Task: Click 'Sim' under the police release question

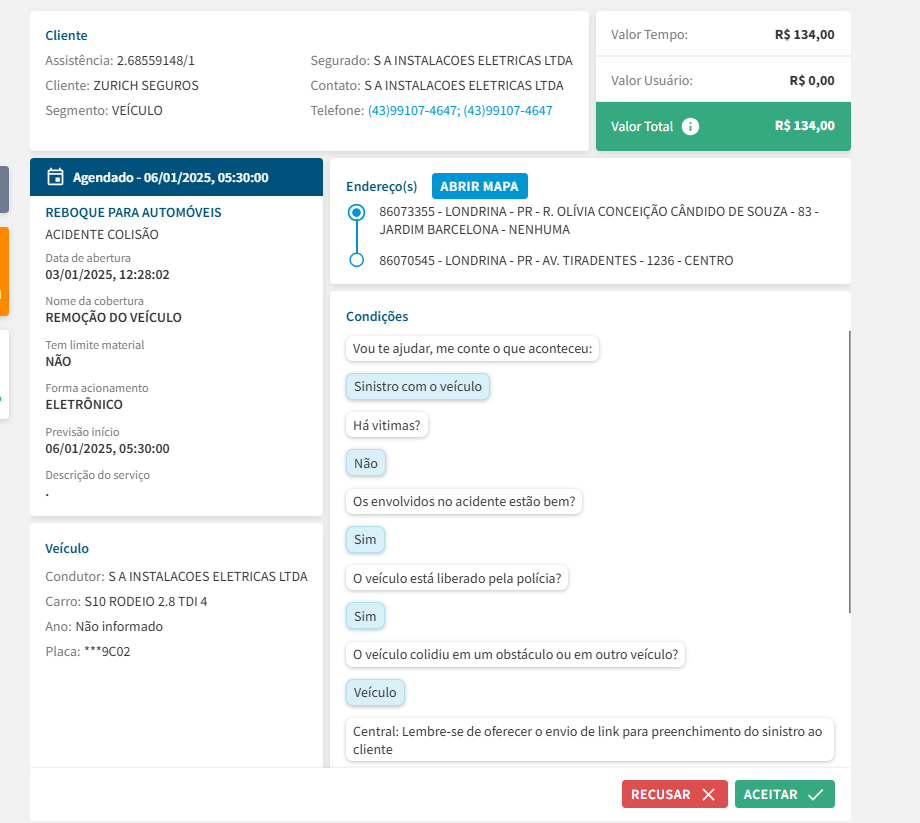Action: [365, 616]
